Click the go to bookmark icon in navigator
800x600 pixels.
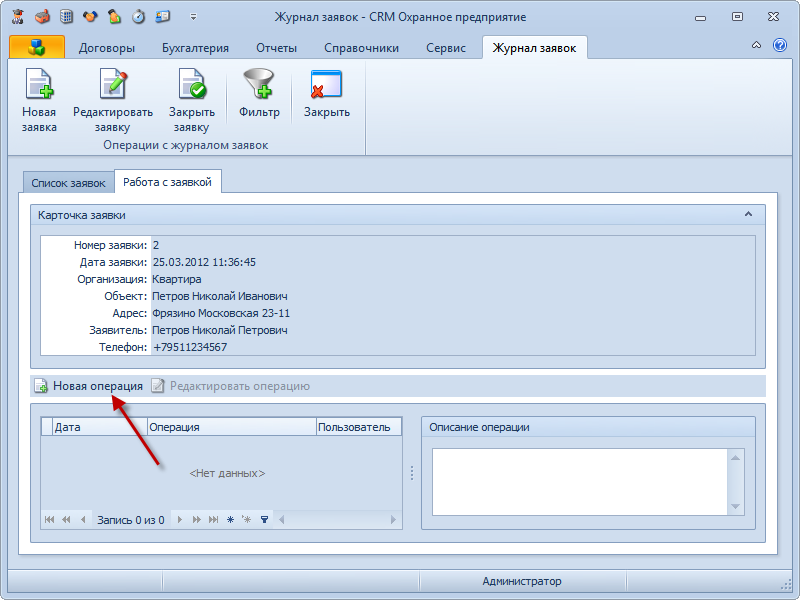click(246, 519)
